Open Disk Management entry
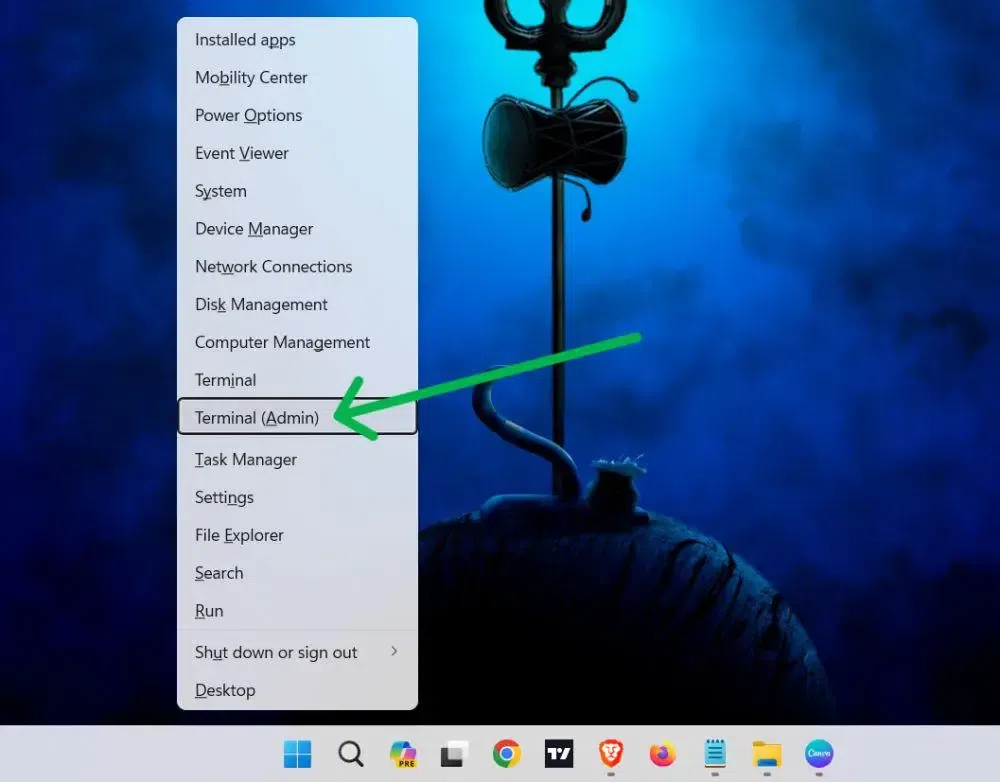This screenshot has height=782, width=1000. 297,304
